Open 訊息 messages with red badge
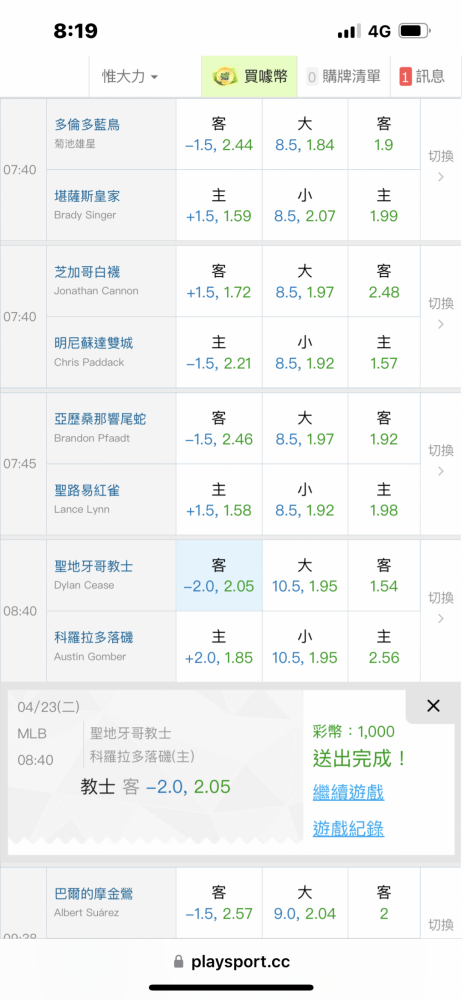The image size is (462, 1000). tap(422, 77)
